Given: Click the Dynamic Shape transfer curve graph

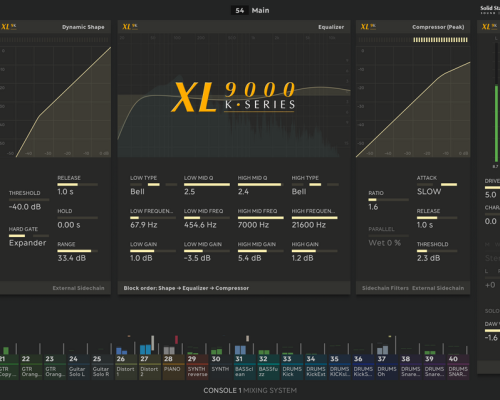Looking at the screenshot, I should pyautogui.click(x=55, y=102).
